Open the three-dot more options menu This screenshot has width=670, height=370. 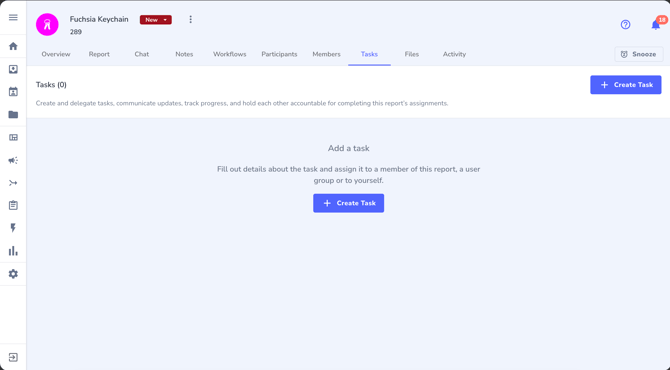pos(191,20)
